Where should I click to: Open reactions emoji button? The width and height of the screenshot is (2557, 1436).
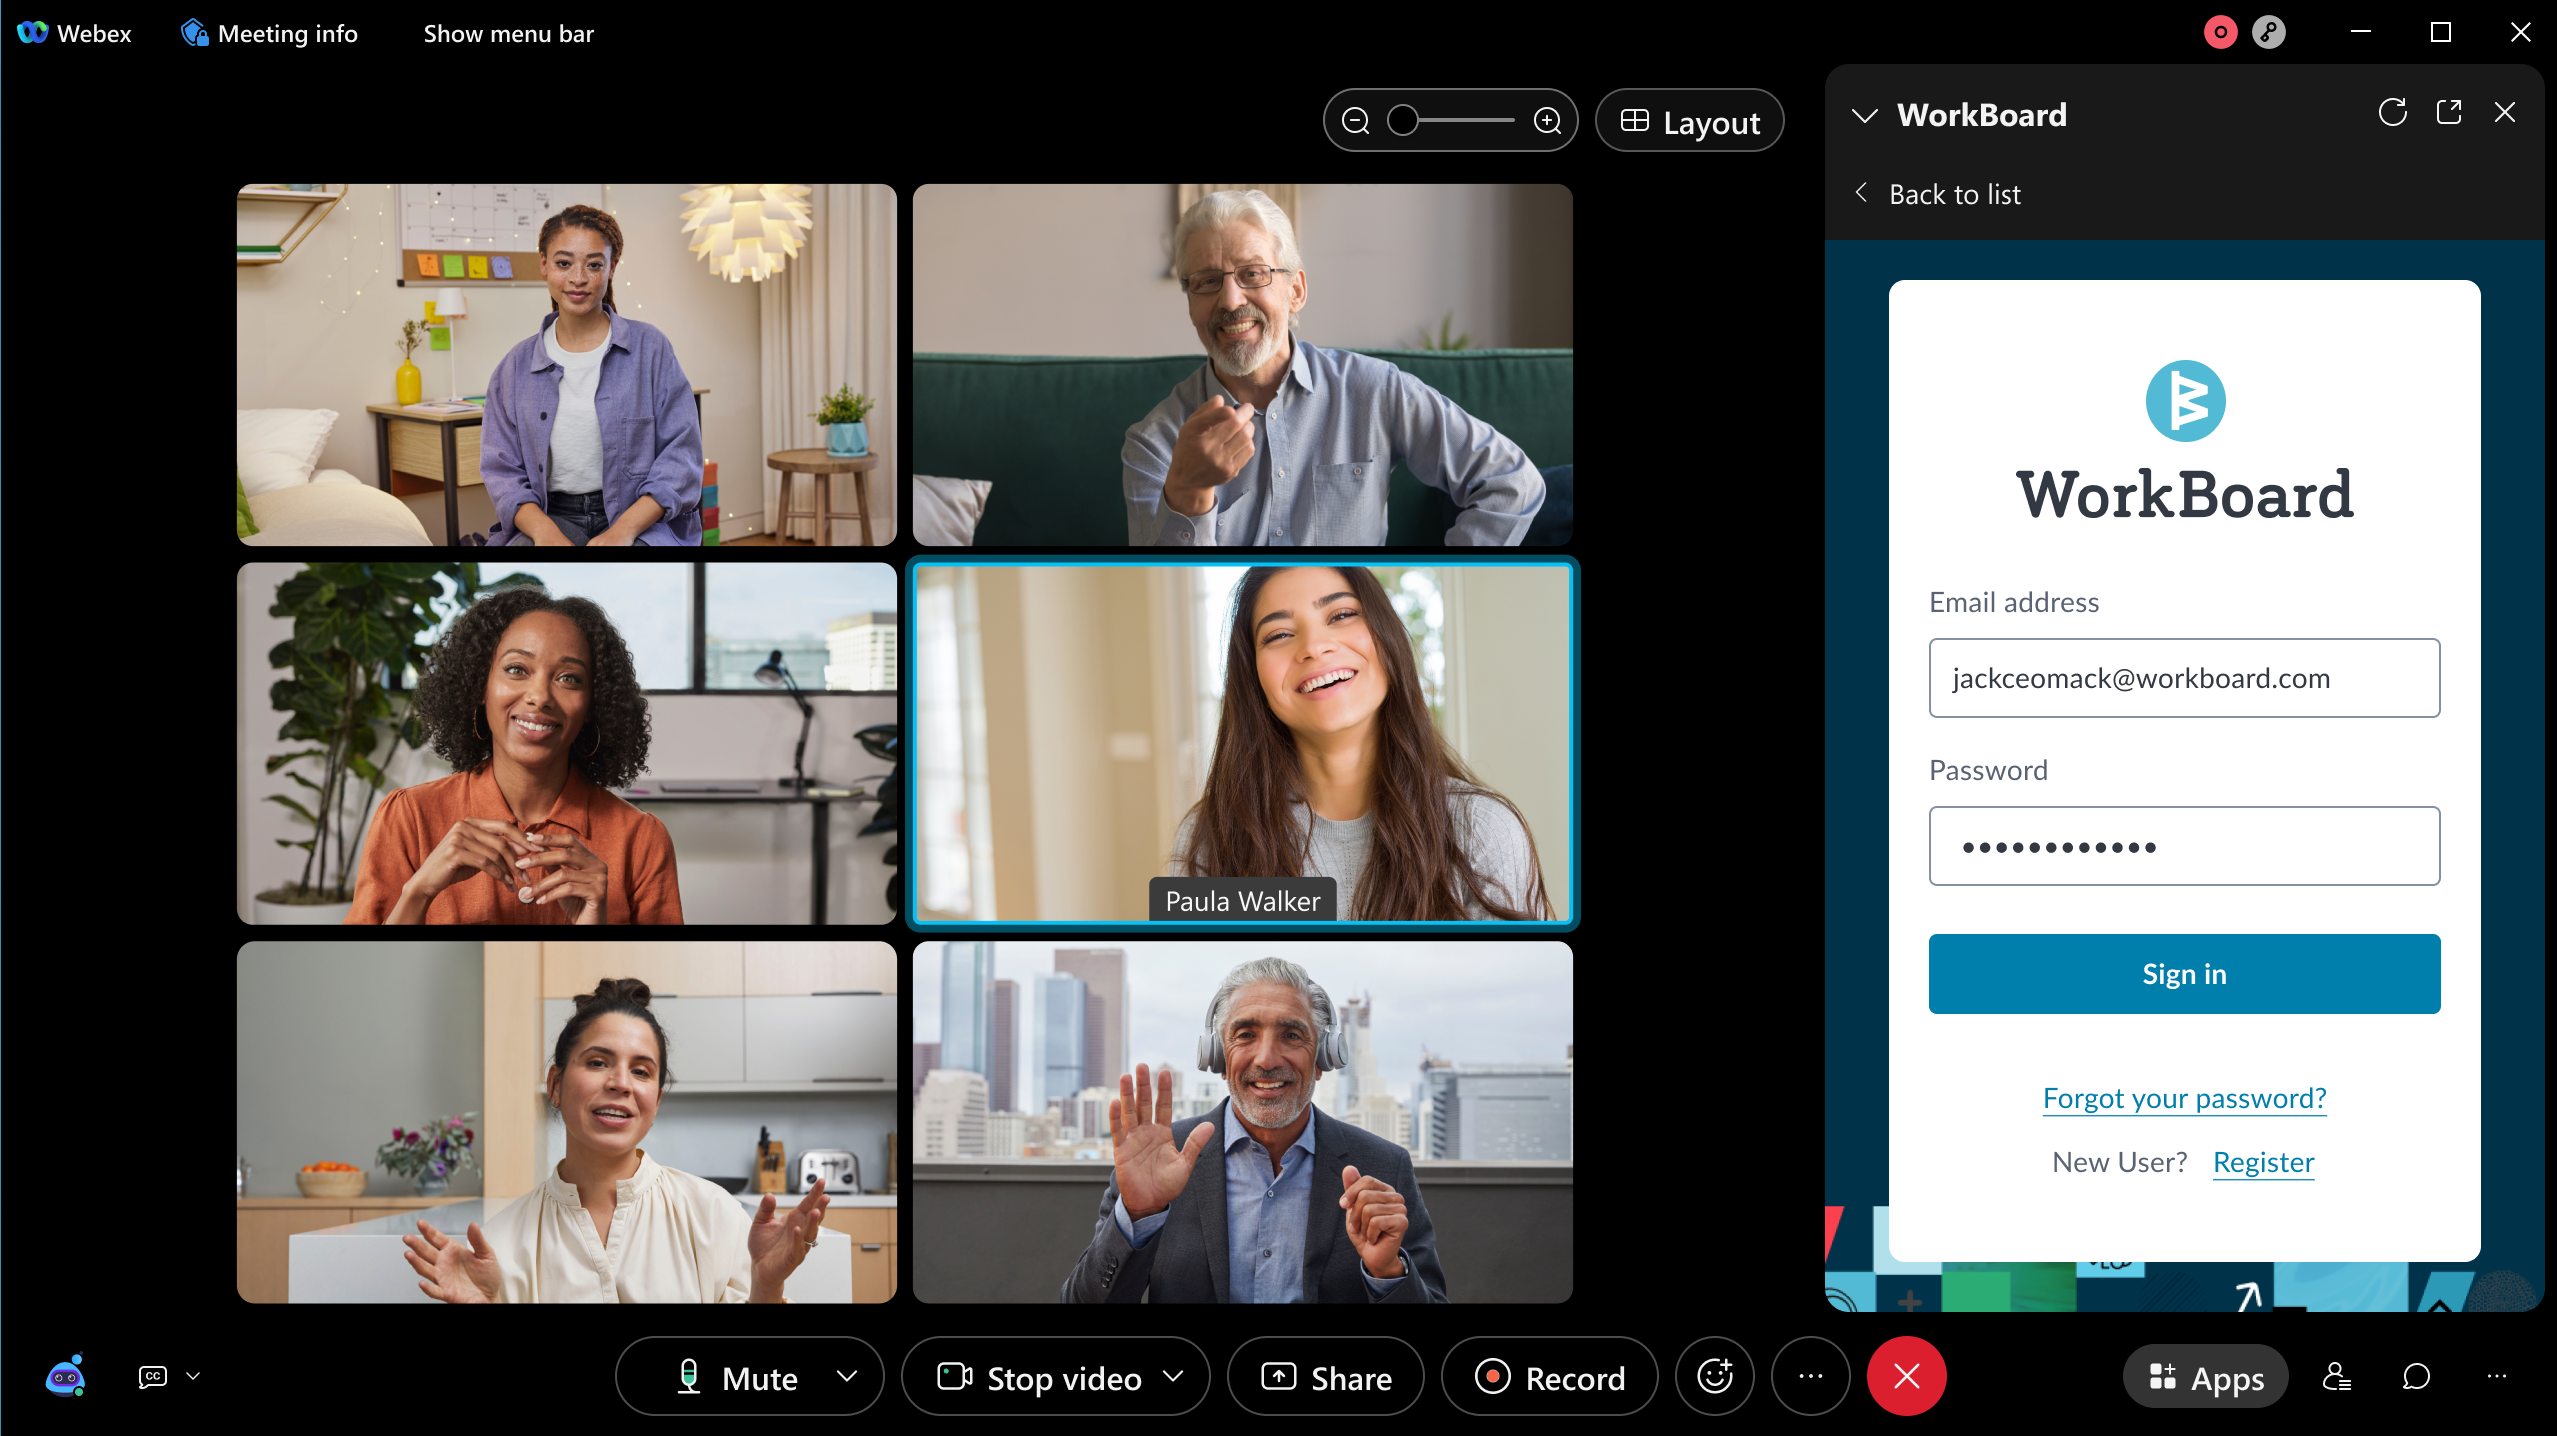coord(1715,1376)
